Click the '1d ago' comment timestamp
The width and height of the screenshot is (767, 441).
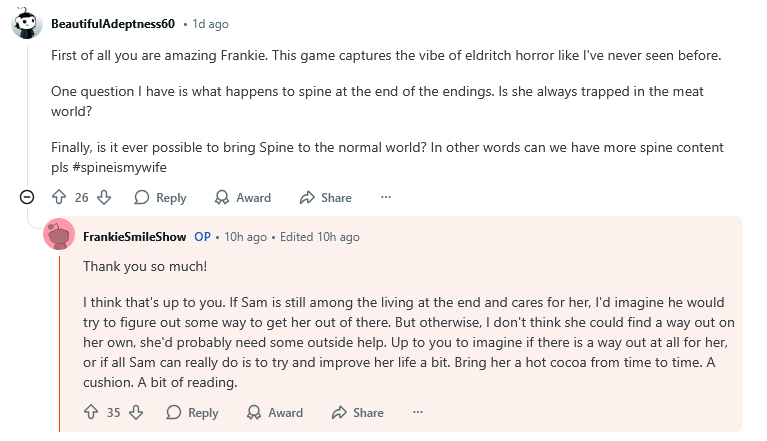209,23
